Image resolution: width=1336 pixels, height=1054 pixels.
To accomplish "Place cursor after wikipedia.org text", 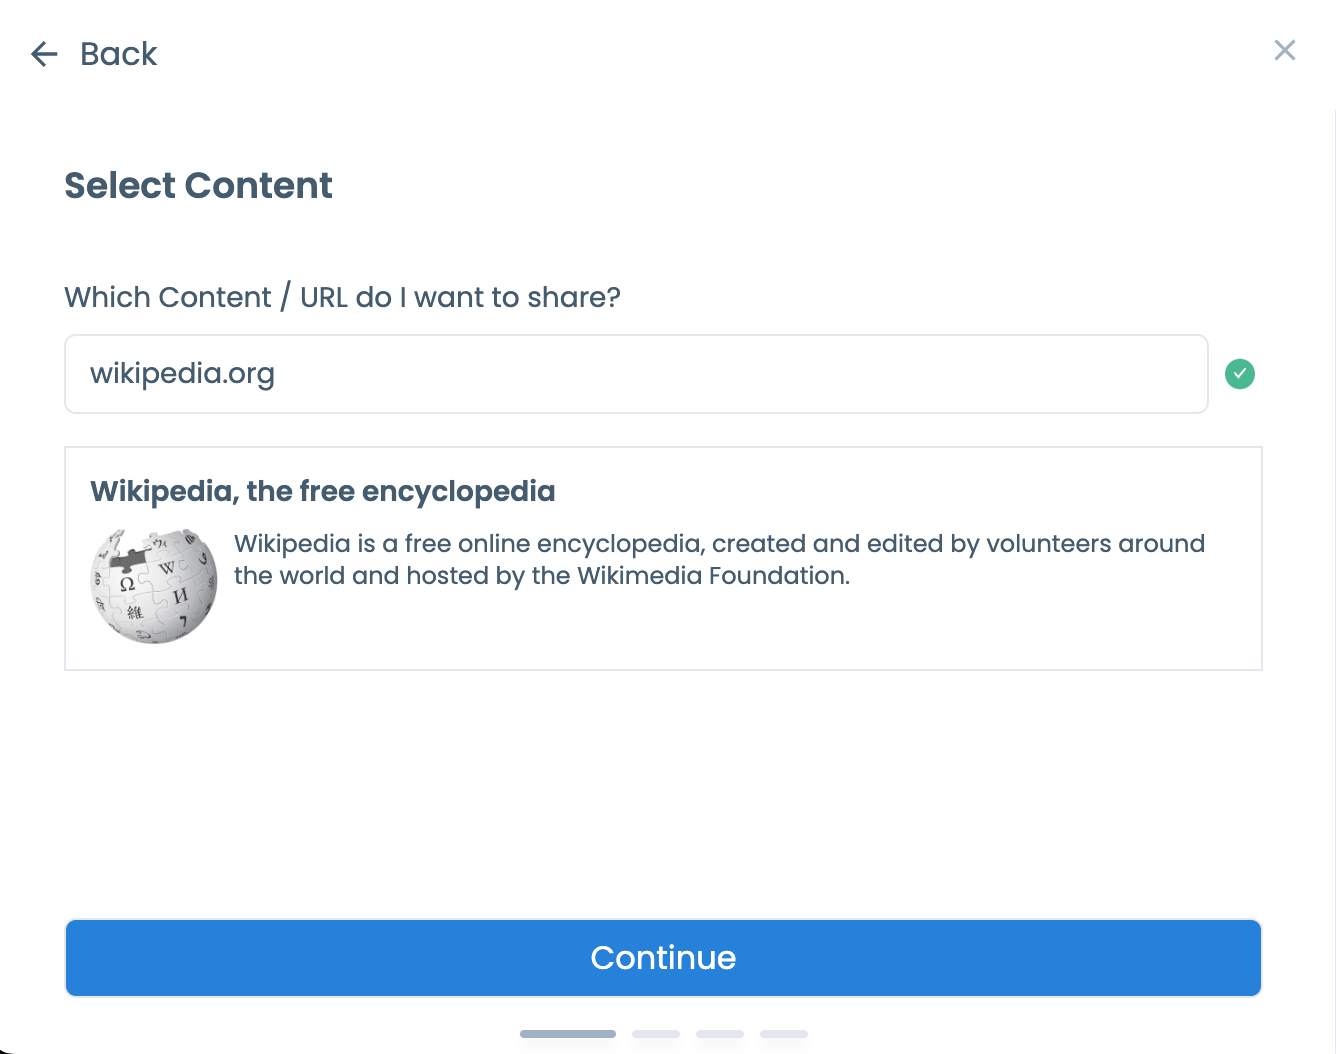I will [x=277, y=374].
